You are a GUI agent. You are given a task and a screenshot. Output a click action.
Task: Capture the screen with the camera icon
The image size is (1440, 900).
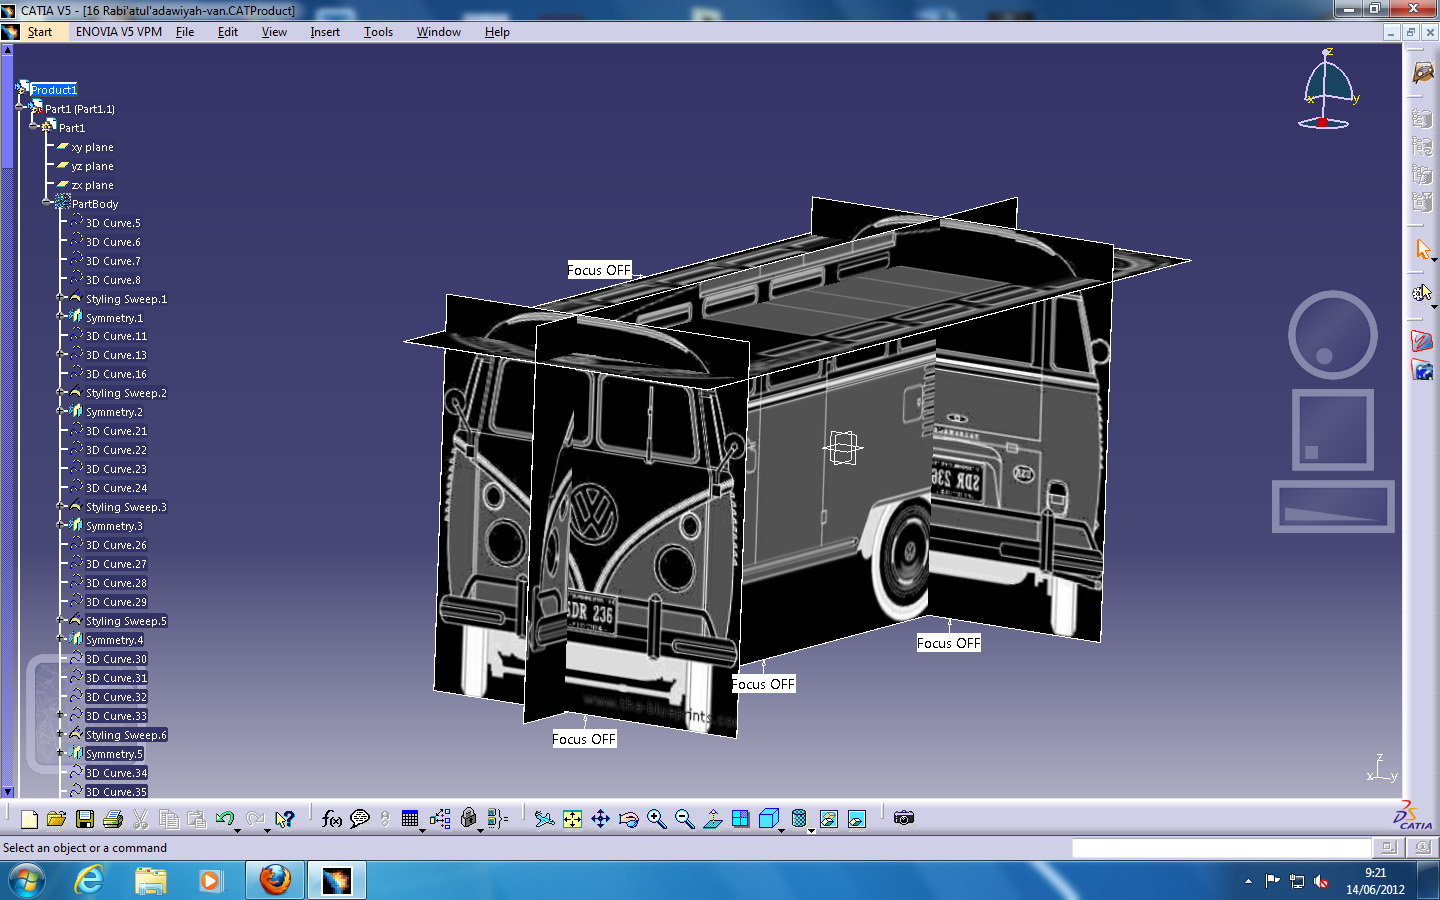[x=903, y=819]
